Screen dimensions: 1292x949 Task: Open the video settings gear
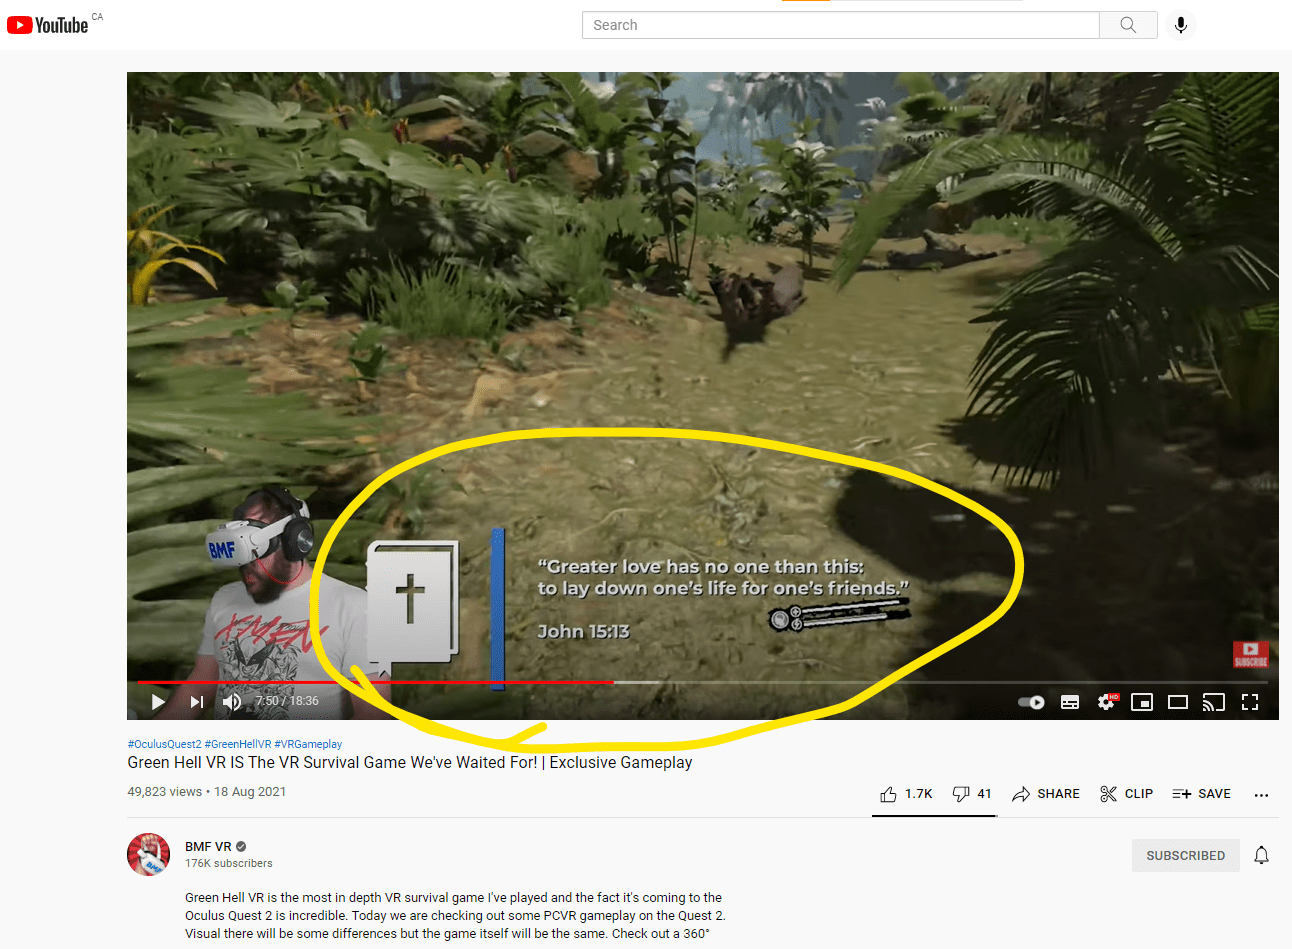tap(1106, 702)
